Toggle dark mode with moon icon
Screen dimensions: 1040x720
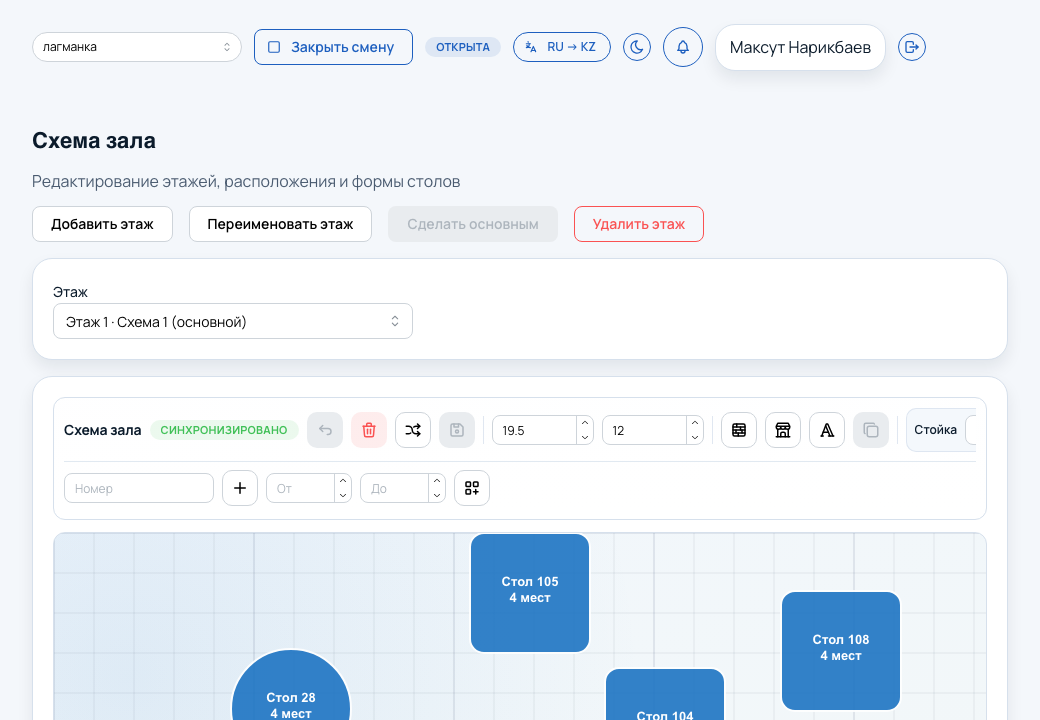[637, 47]
